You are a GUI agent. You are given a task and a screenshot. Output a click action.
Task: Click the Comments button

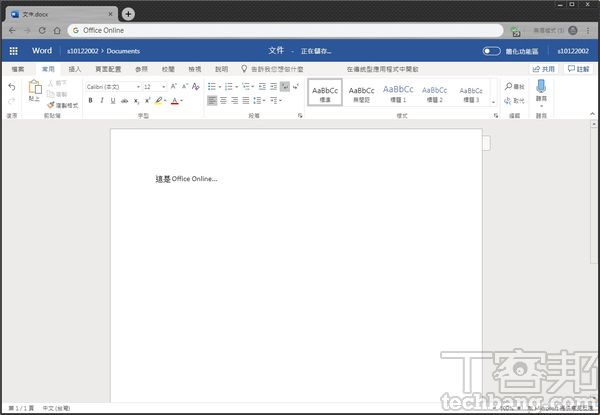(578, 69)
